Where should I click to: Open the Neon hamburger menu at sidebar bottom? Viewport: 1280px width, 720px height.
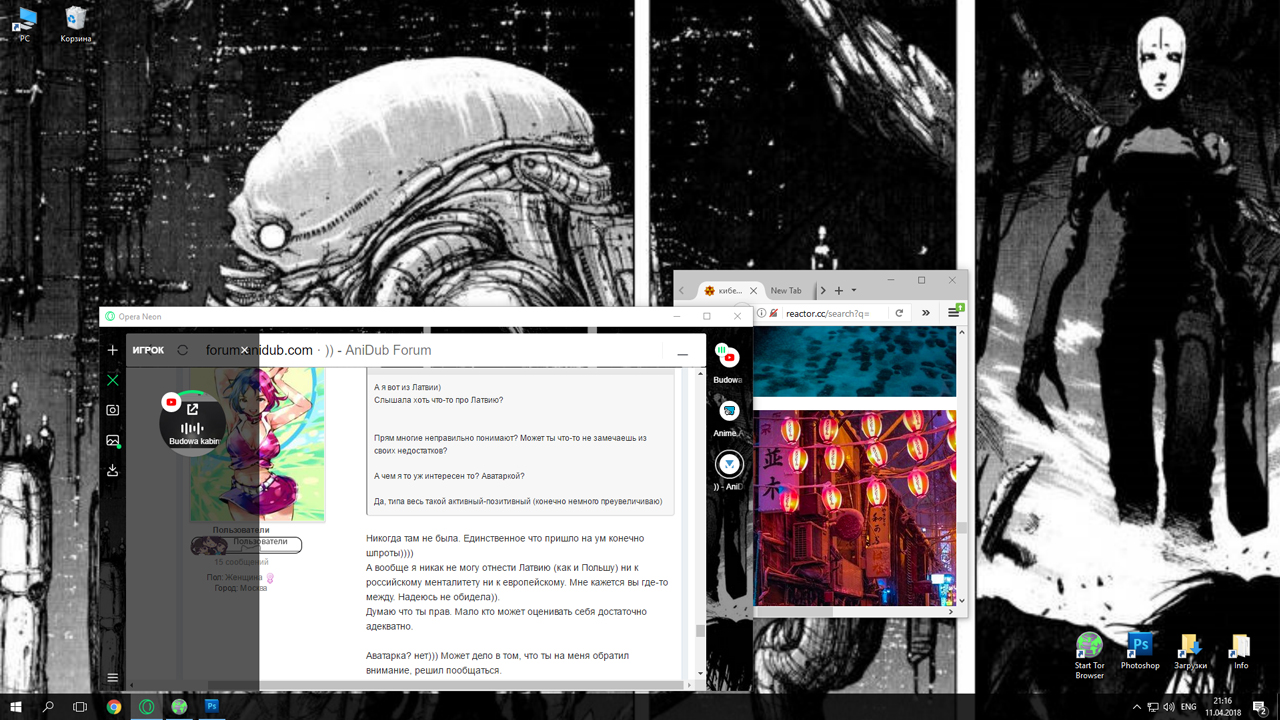113,678
